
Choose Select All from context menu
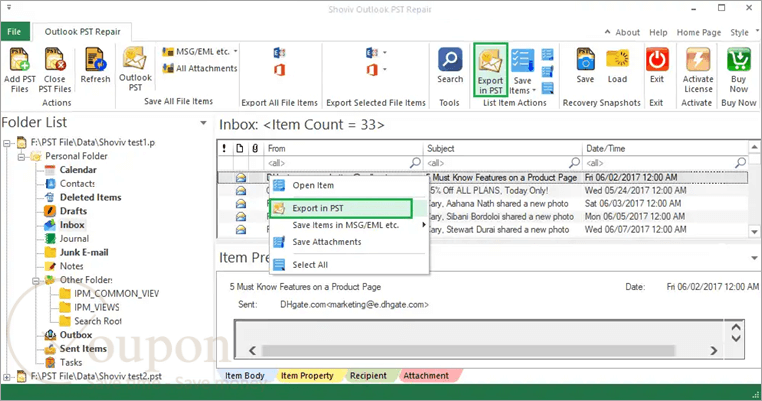[x=349, y=265]
